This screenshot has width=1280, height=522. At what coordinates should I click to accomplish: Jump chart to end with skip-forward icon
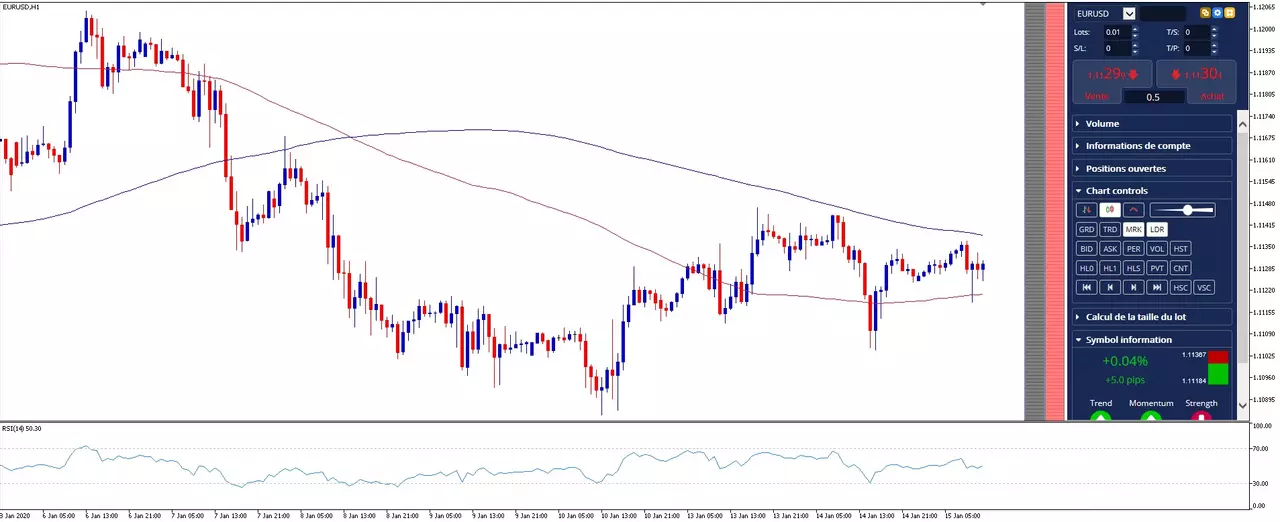coord(1157,287)
